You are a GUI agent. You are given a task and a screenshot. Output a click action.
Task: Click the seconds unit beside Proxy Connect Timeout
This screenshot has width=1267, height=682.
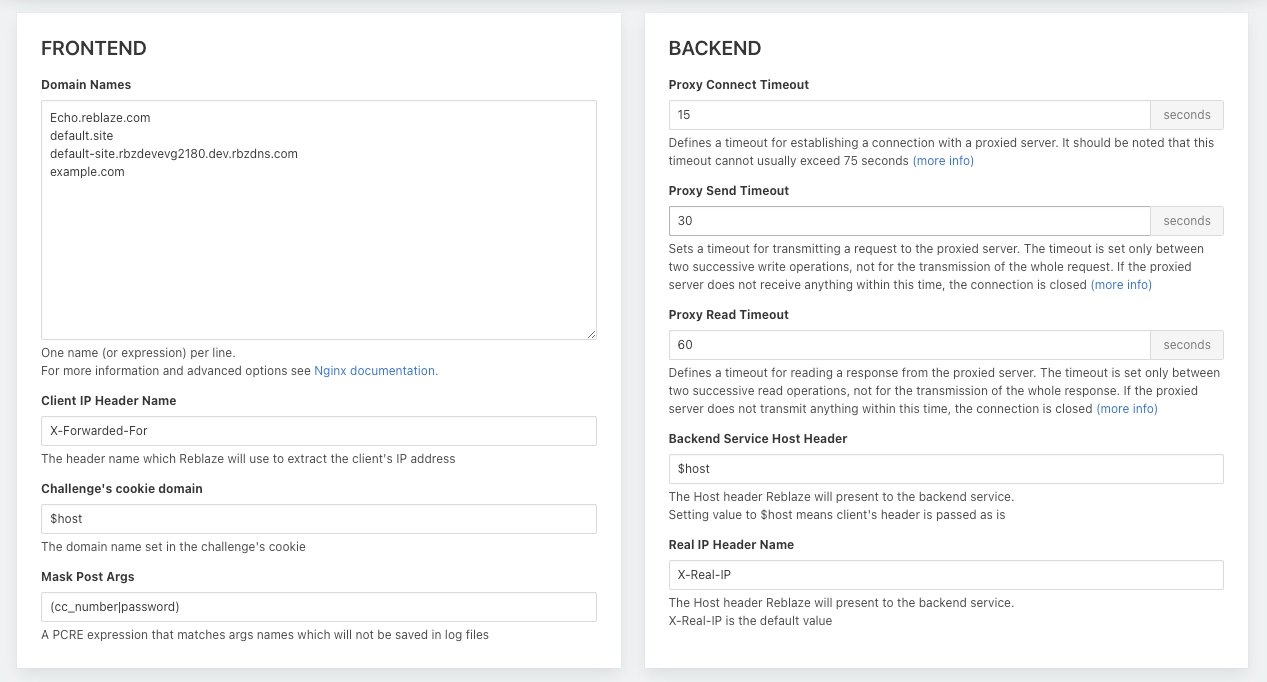(1187, 115)
